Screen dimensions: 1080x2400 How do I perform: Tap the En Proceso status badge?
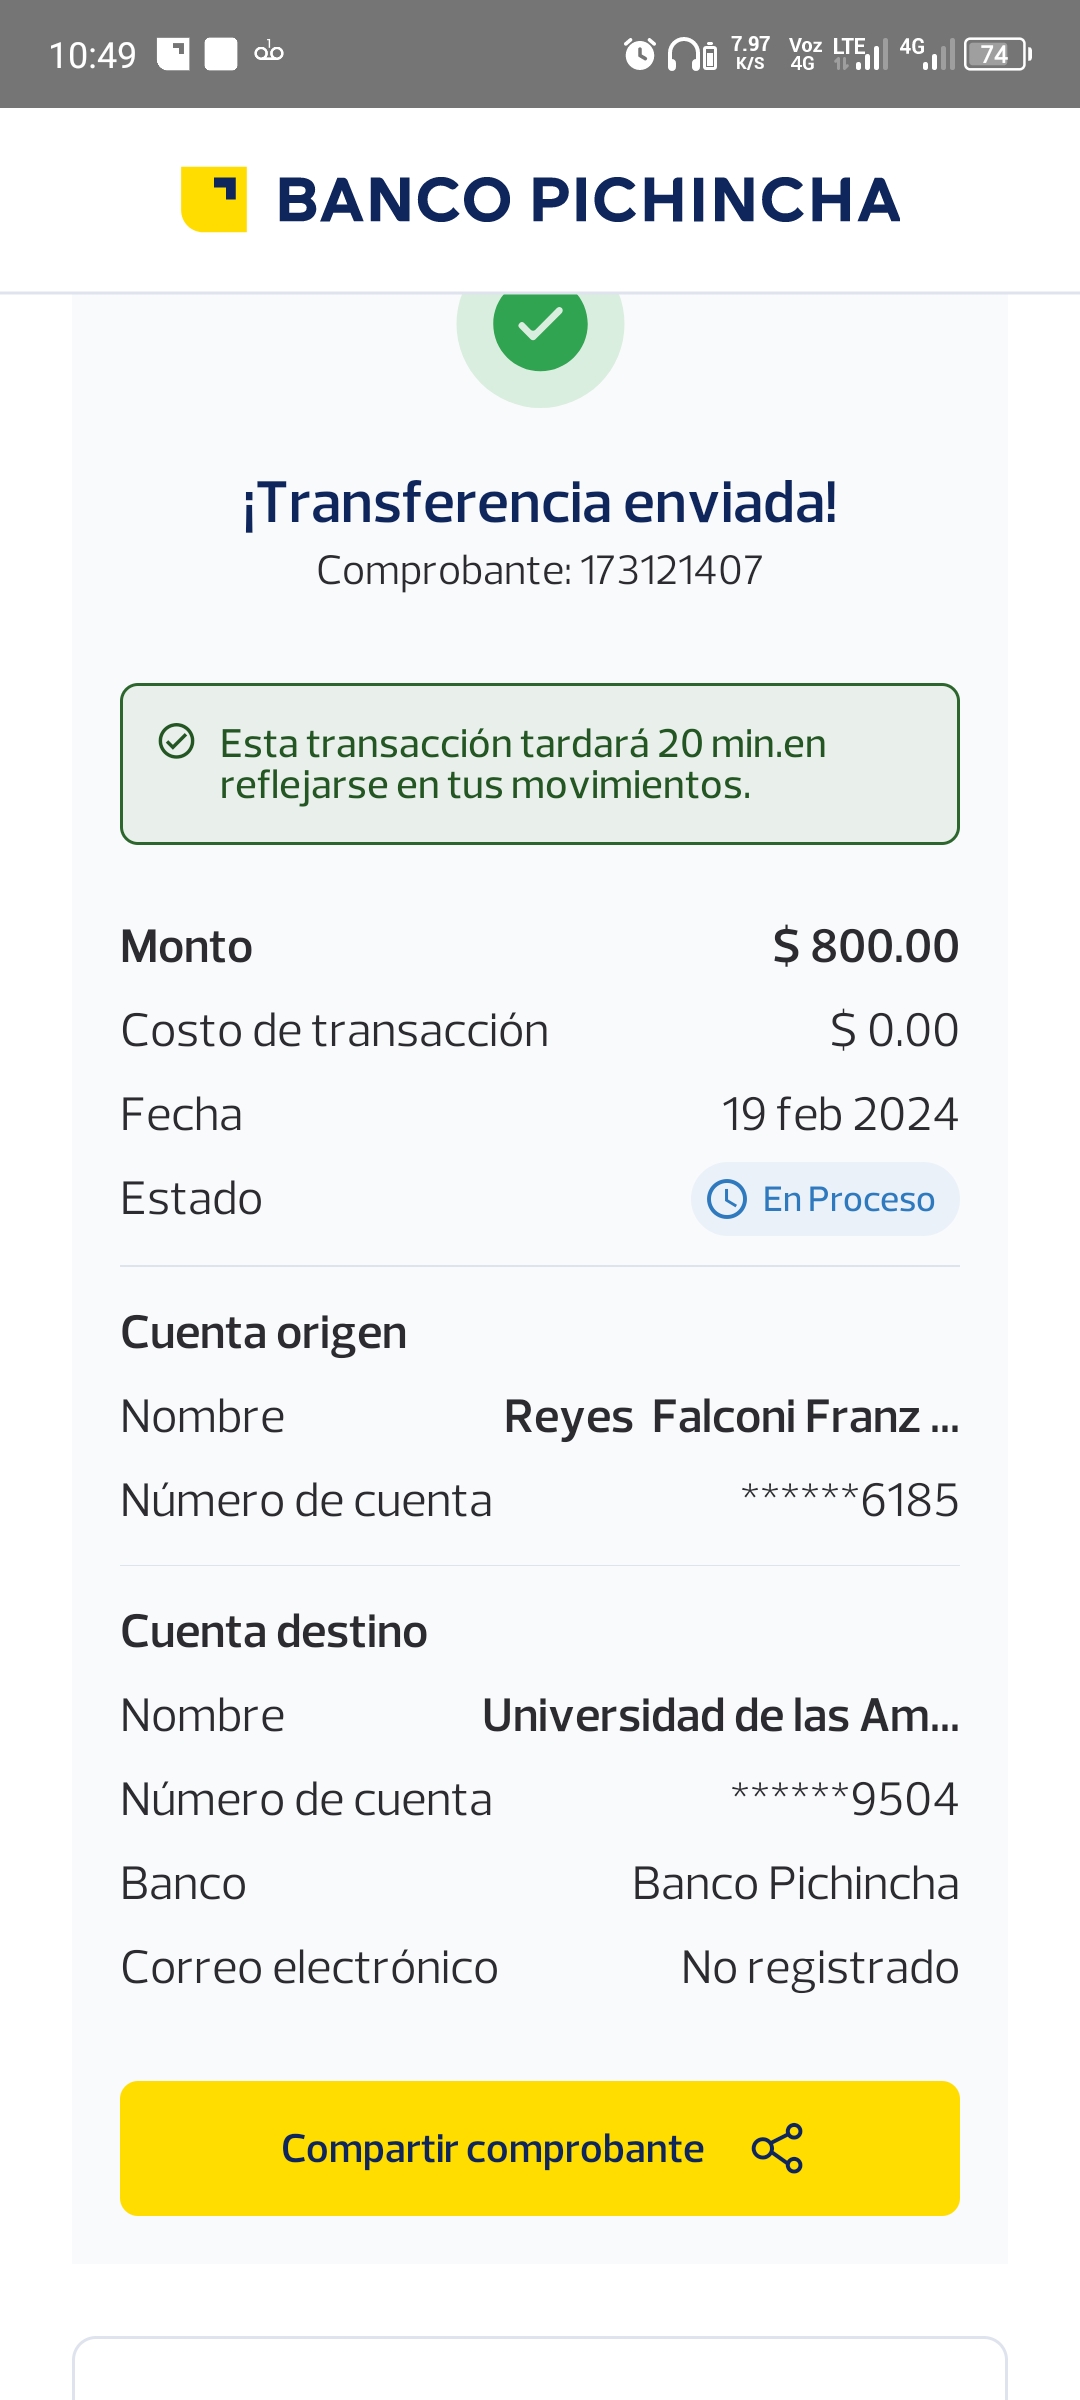coord(825,1199)
